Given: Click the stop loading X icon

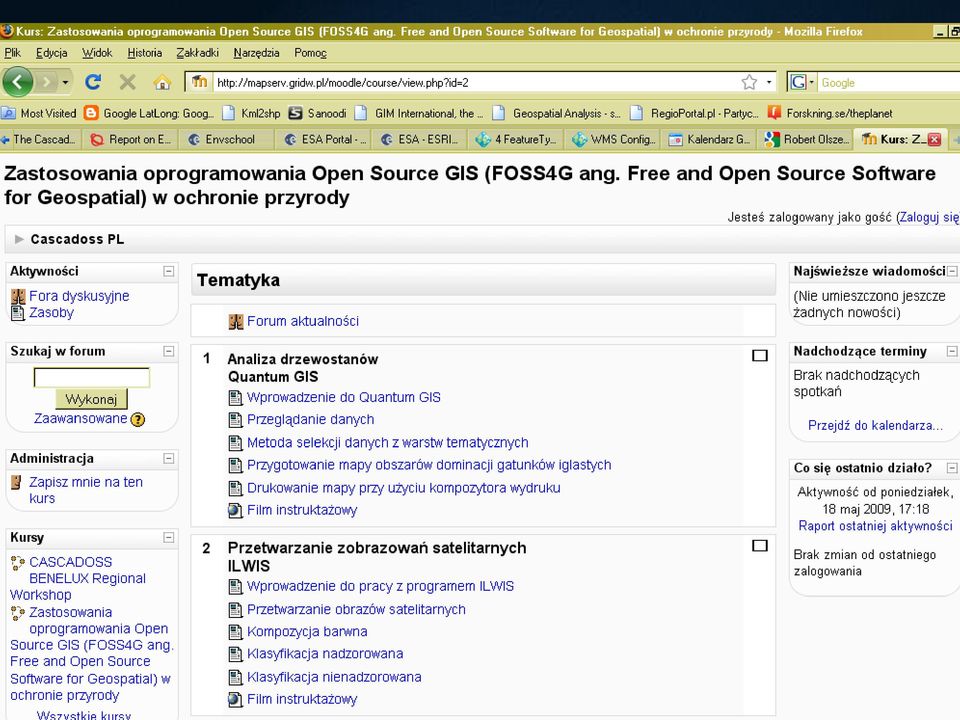Looking at the screenshot, I should click(x=127, y=81).
